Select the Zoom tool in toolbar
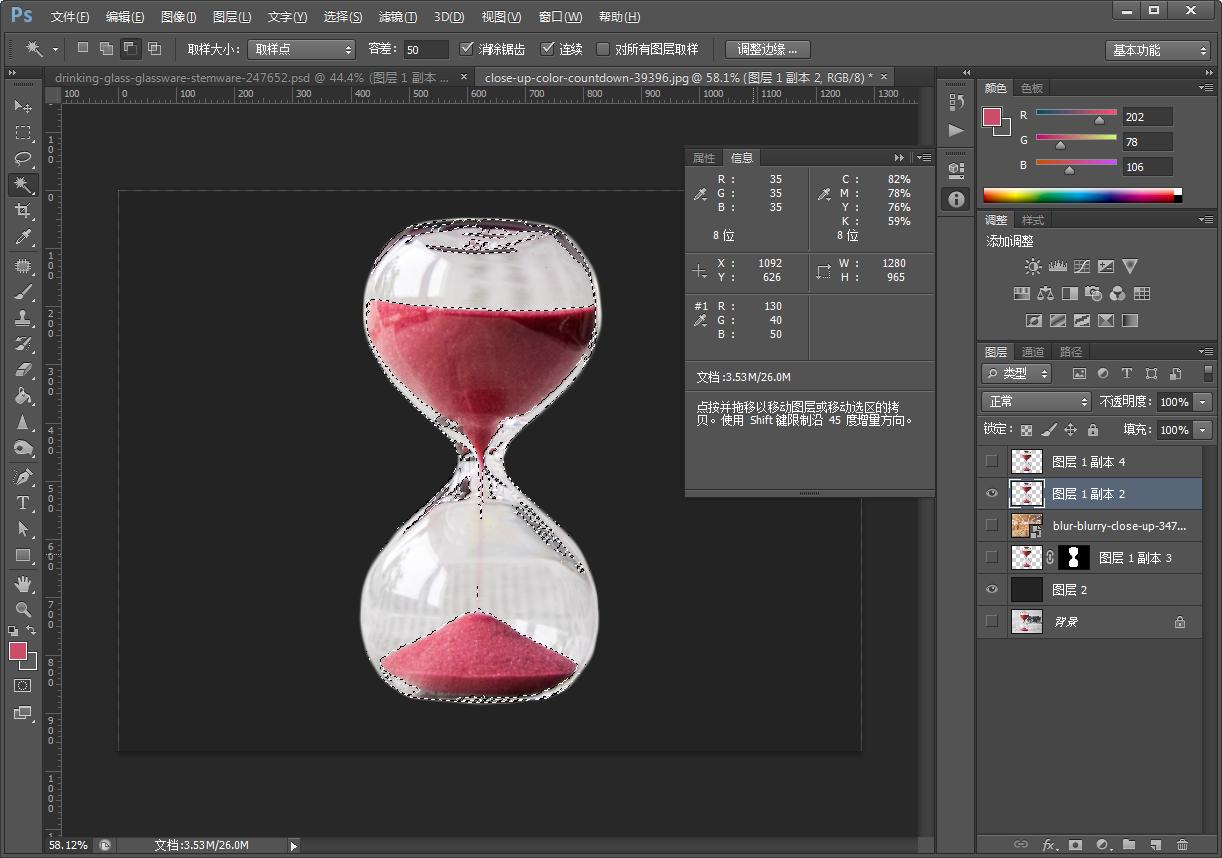The height and width of the screenshot is (858, 1222). pos(23,609)
